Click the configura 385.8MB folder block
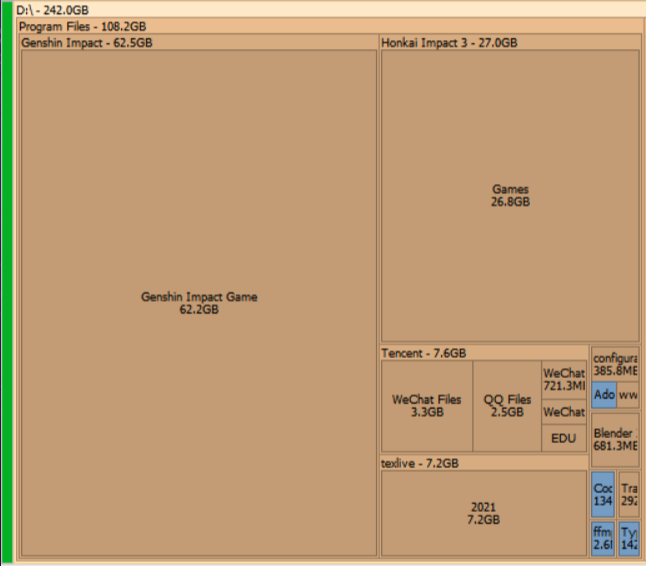Screen dimensions: 646x566 pyautogui.click(x=615, y=364)
